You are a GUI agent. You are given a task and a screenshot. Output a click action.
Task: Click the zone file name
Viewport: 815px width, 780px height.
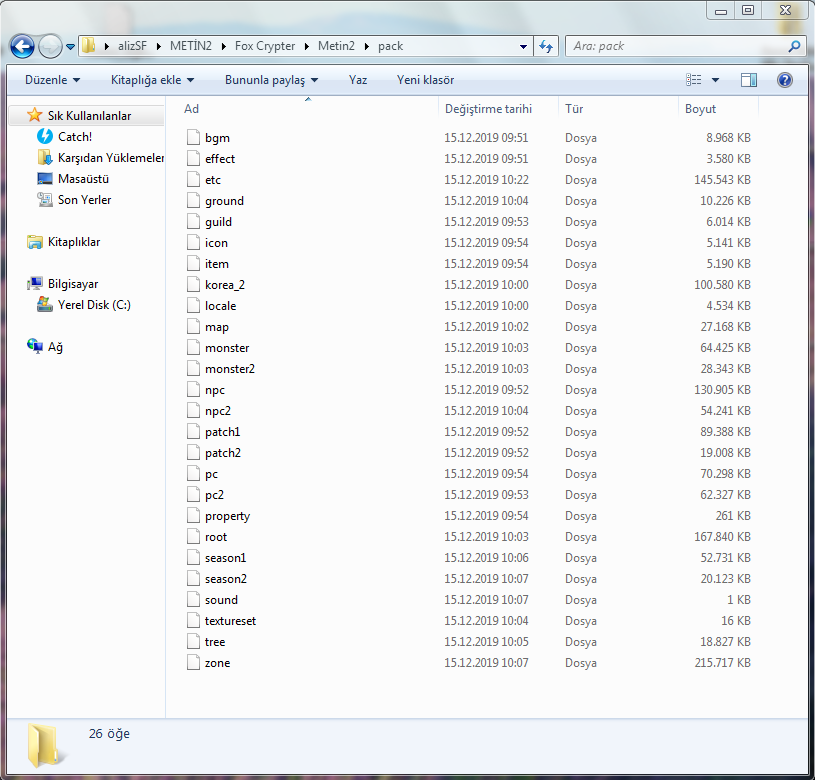217,663
